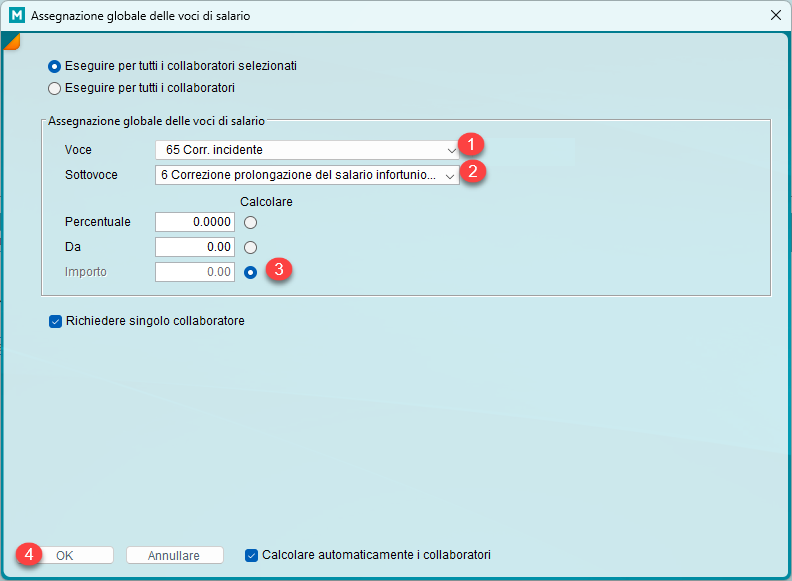
Task: Focus the Percentuale input field
Action: pyautogui.click(x=195, y=222)
